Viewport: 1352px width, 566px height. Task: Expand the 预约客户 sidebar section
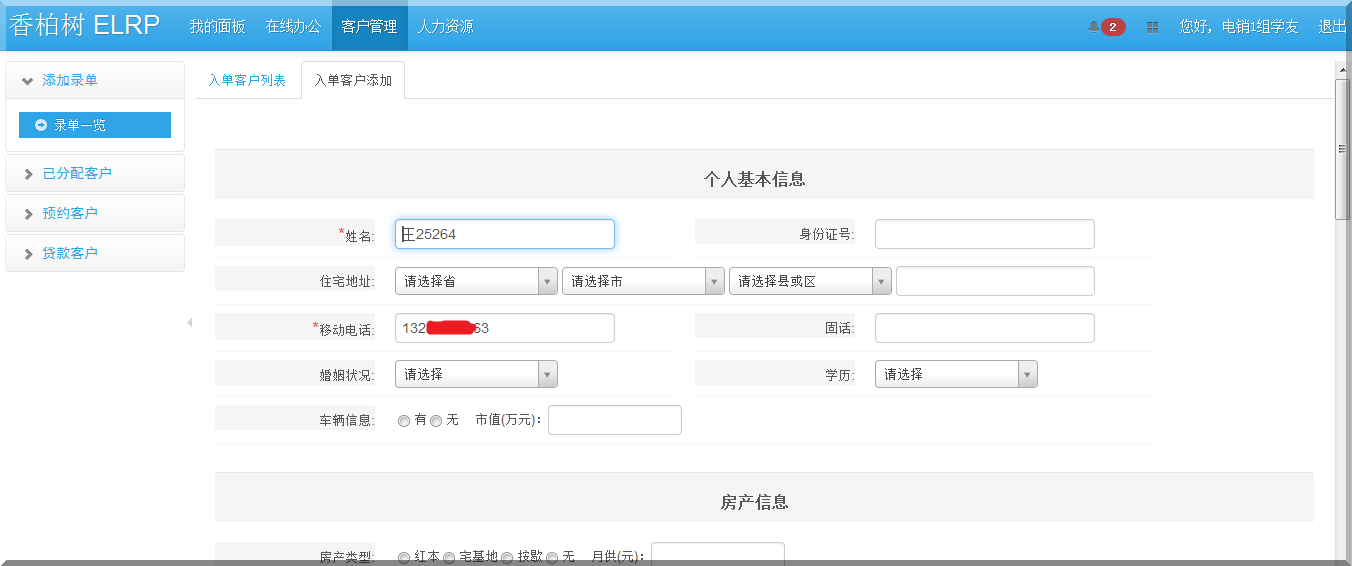pyautogui.click(x=95, y=213)
